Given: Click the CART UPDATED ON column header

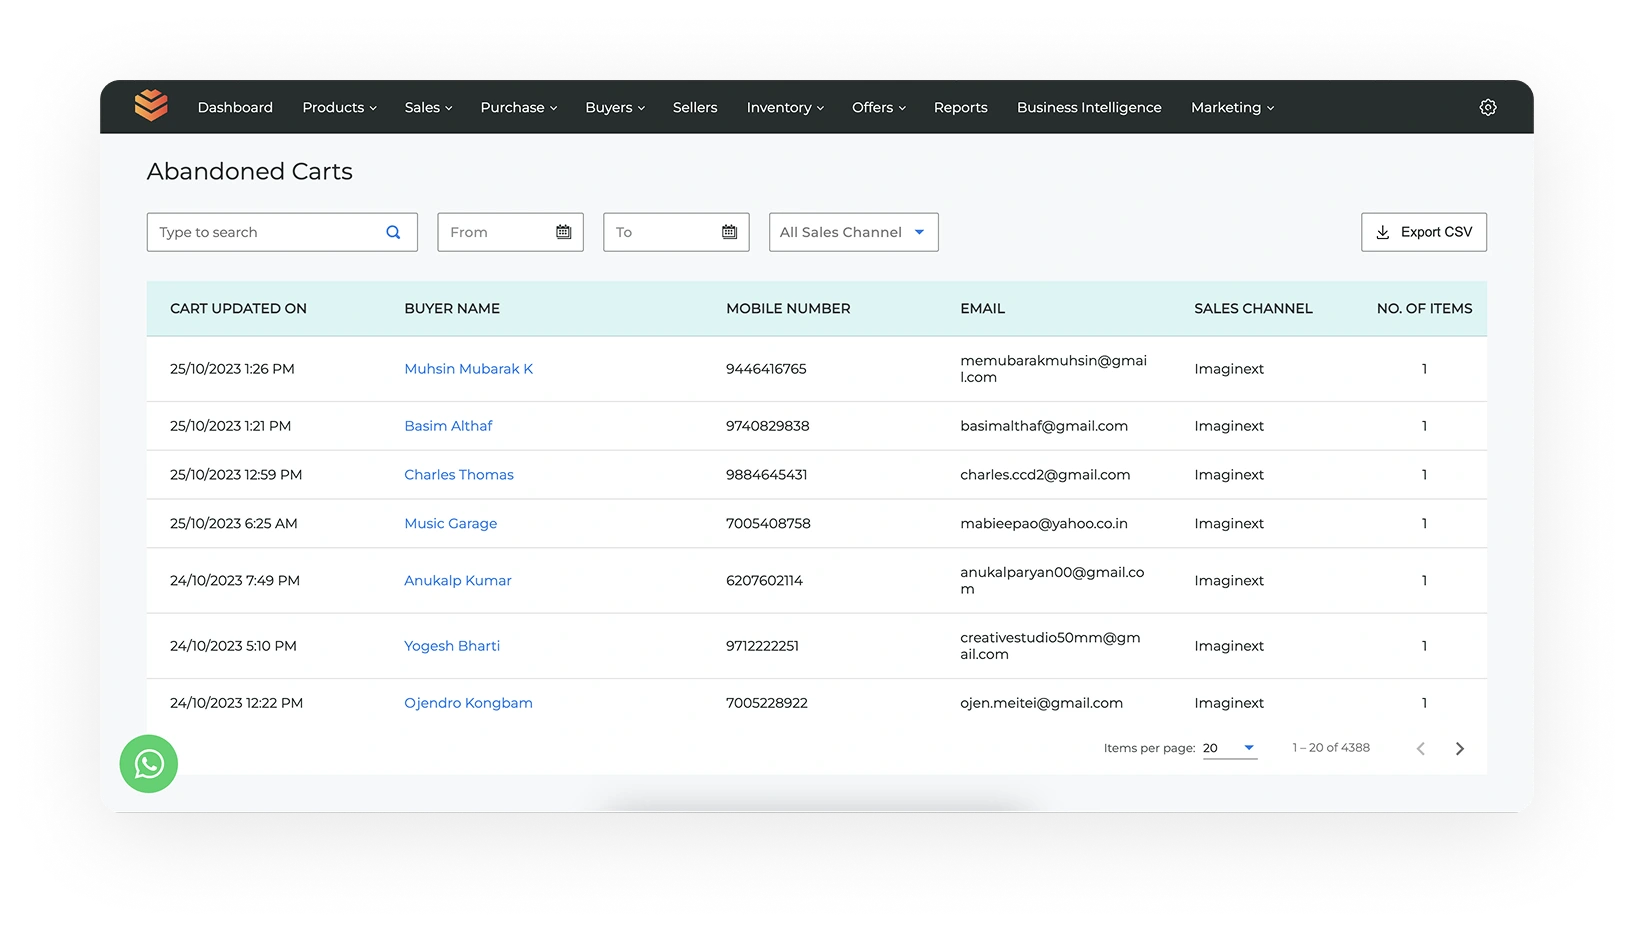Looking at the screenshot, I should (x=238, y=309).
